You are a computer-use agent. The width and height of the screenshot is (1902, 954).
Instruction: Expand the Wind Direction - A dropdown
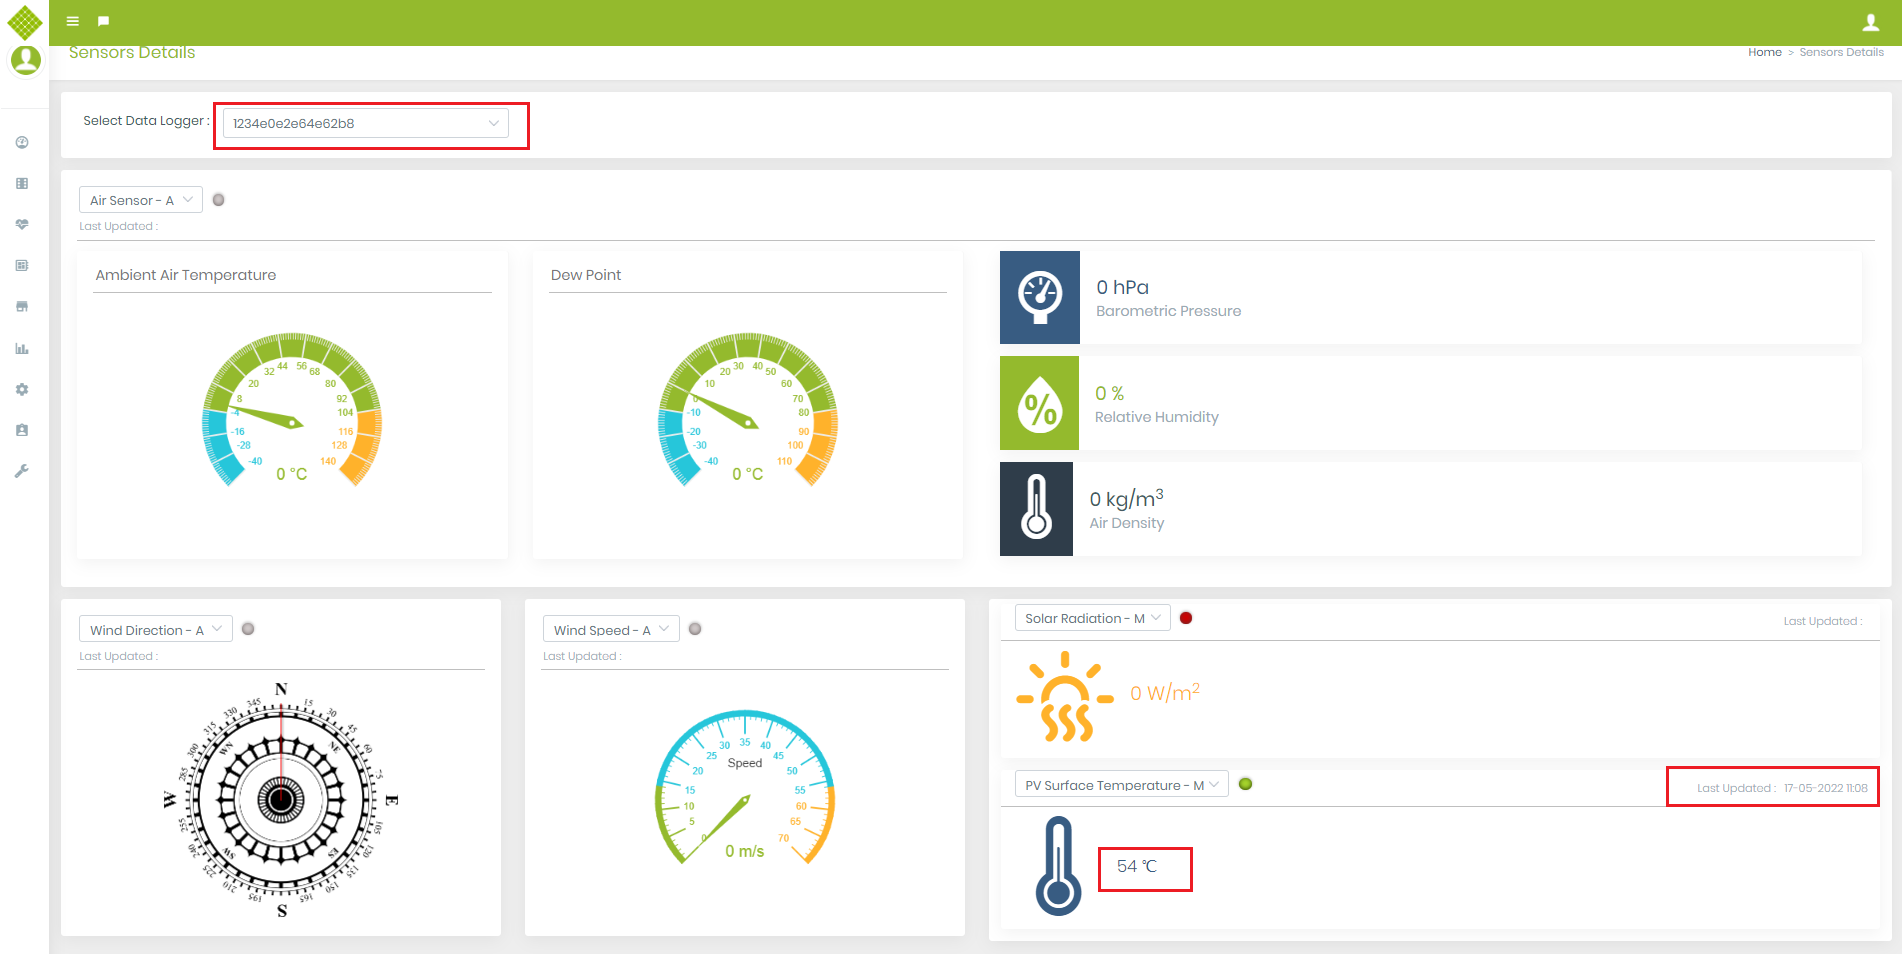click(155, 629)
